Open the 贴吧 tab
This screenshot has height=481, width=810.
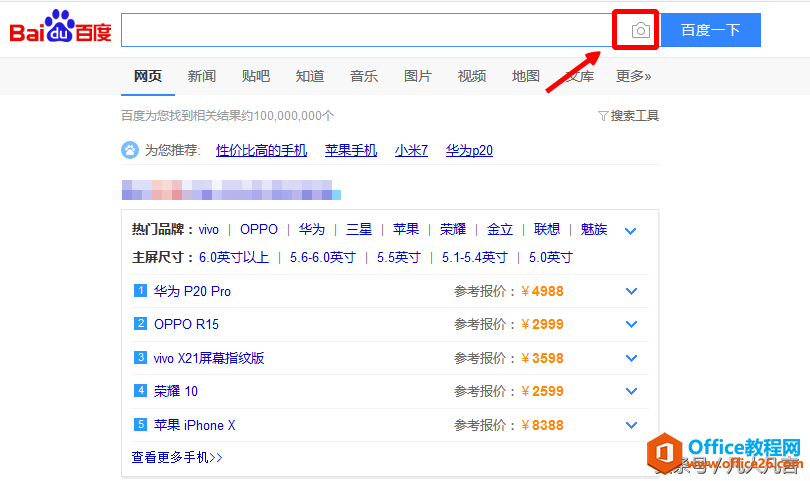click(256, 76)
